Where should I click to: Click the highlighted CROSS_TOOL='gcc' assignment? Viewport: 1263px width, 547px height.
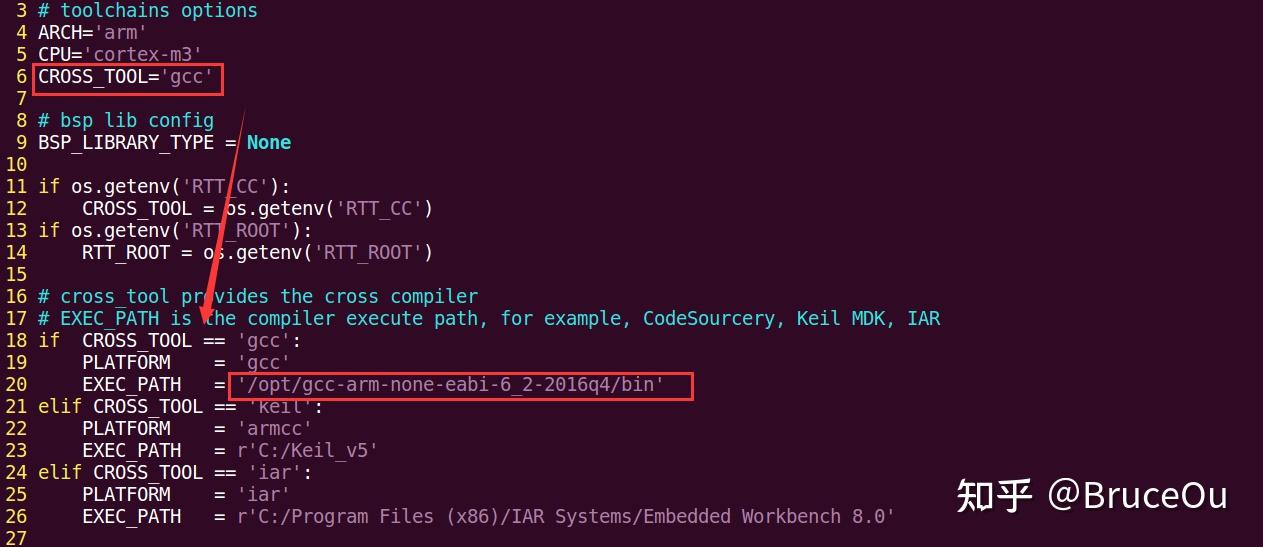(x=126, y=76)
